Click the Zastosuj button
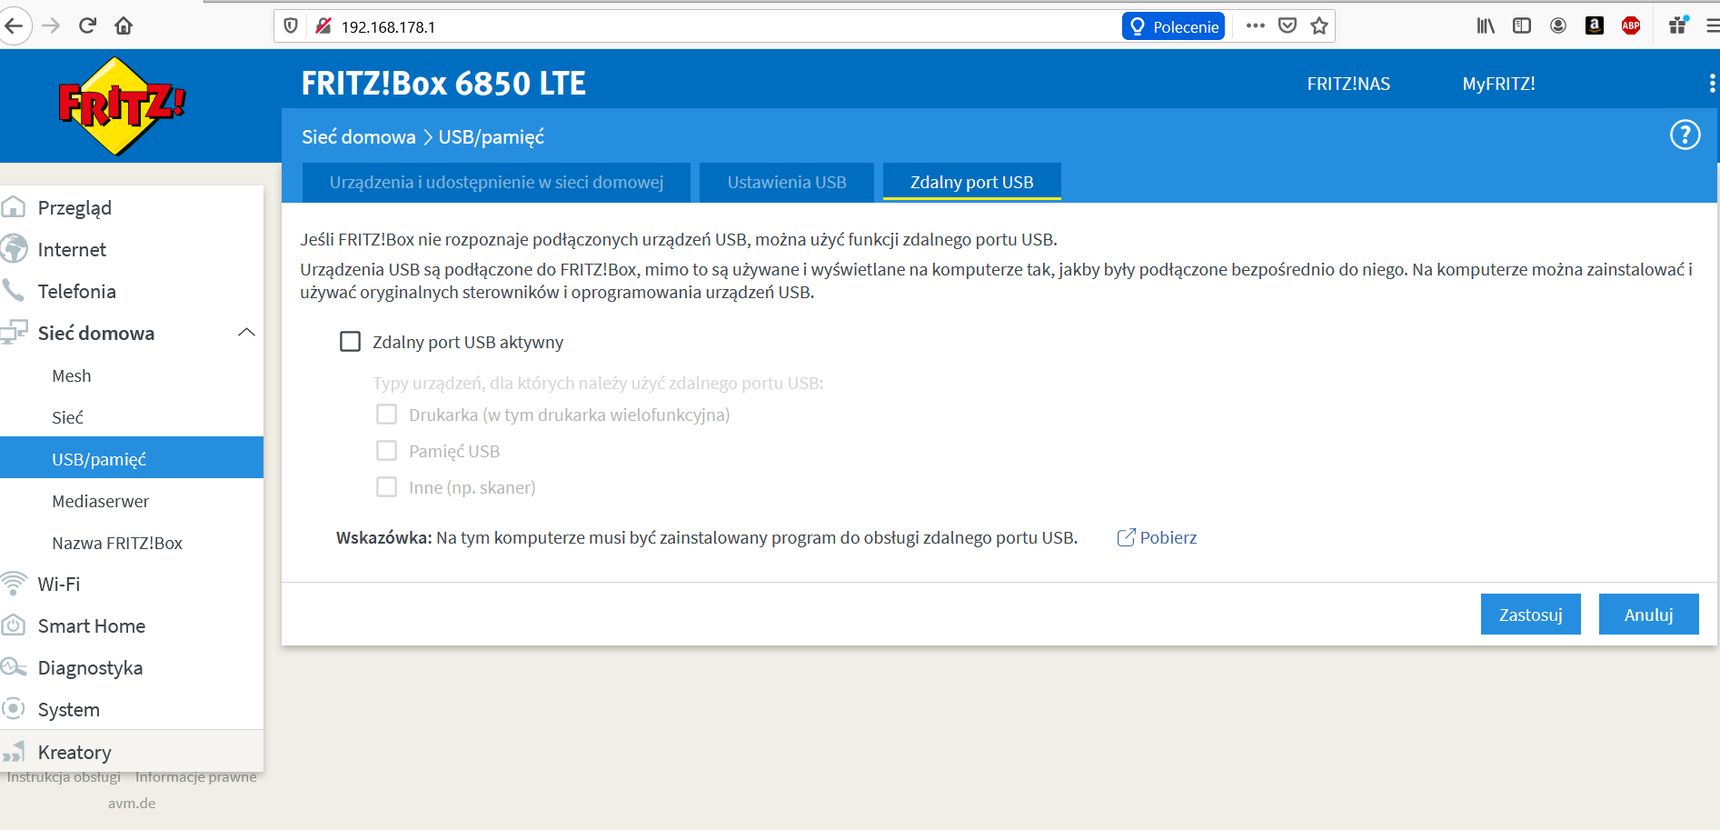This screenshot has height=830, width=1720. click(x=1530, y=615)
